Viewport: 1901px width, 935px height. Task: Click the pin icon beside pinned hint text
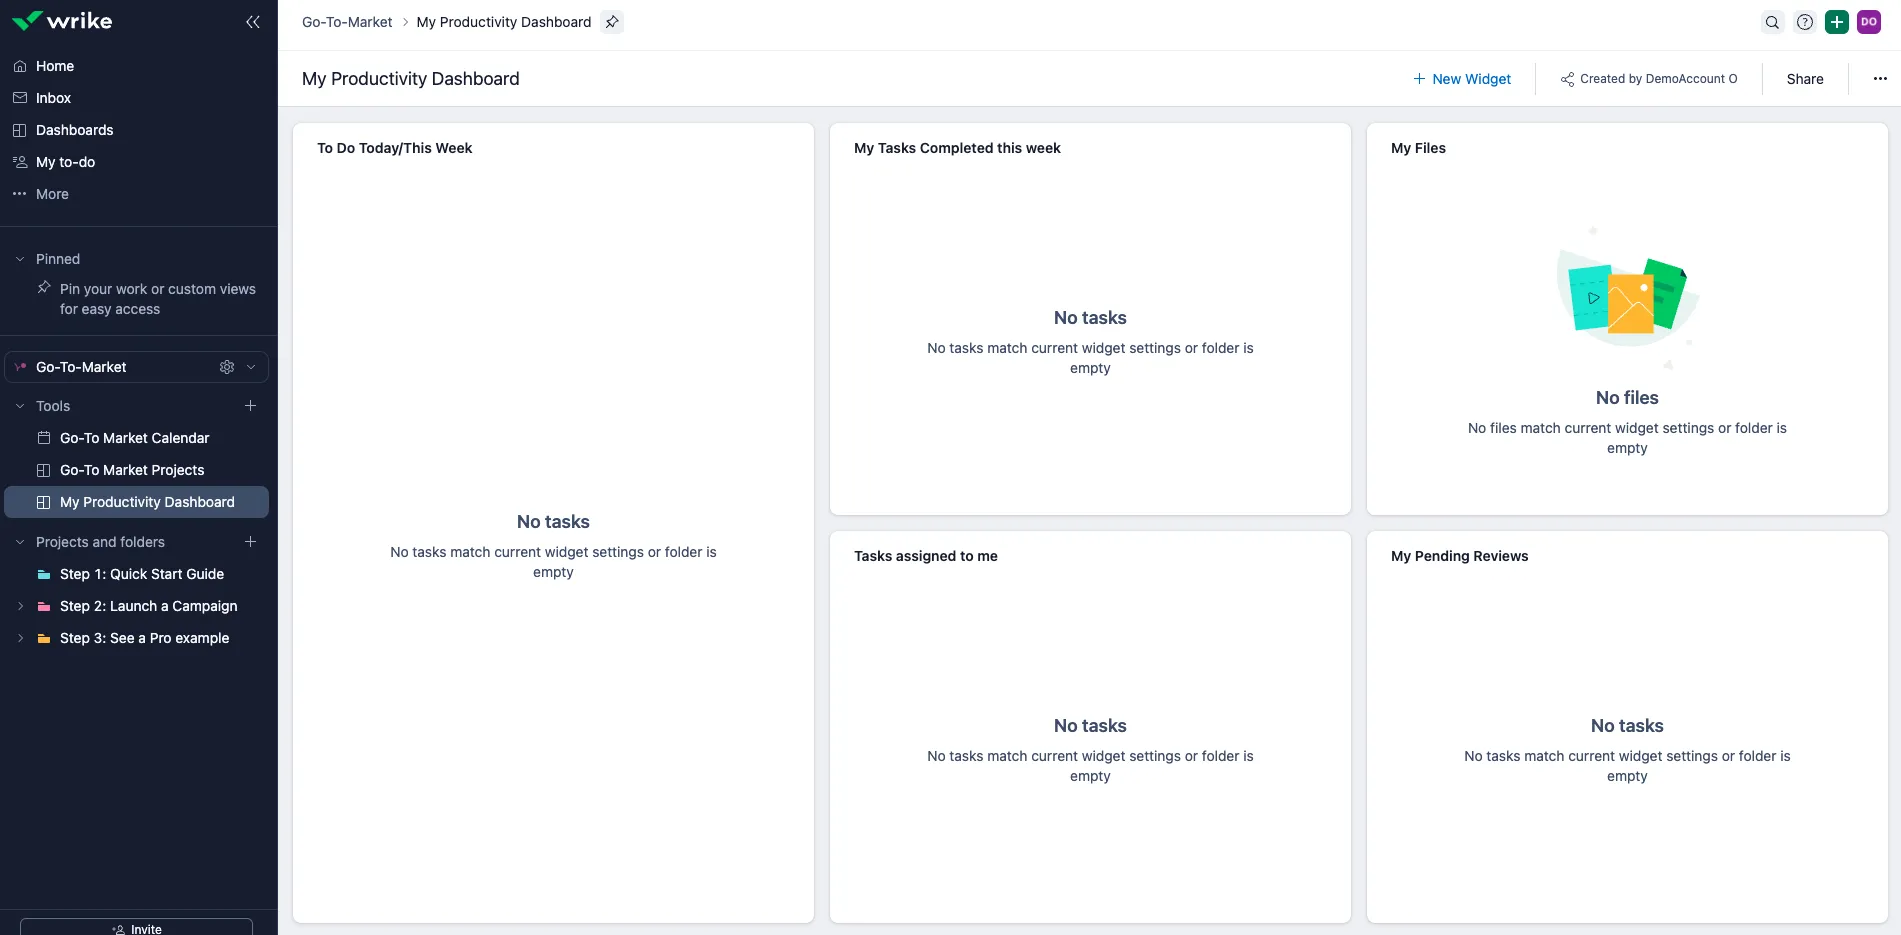coord(44,288)
